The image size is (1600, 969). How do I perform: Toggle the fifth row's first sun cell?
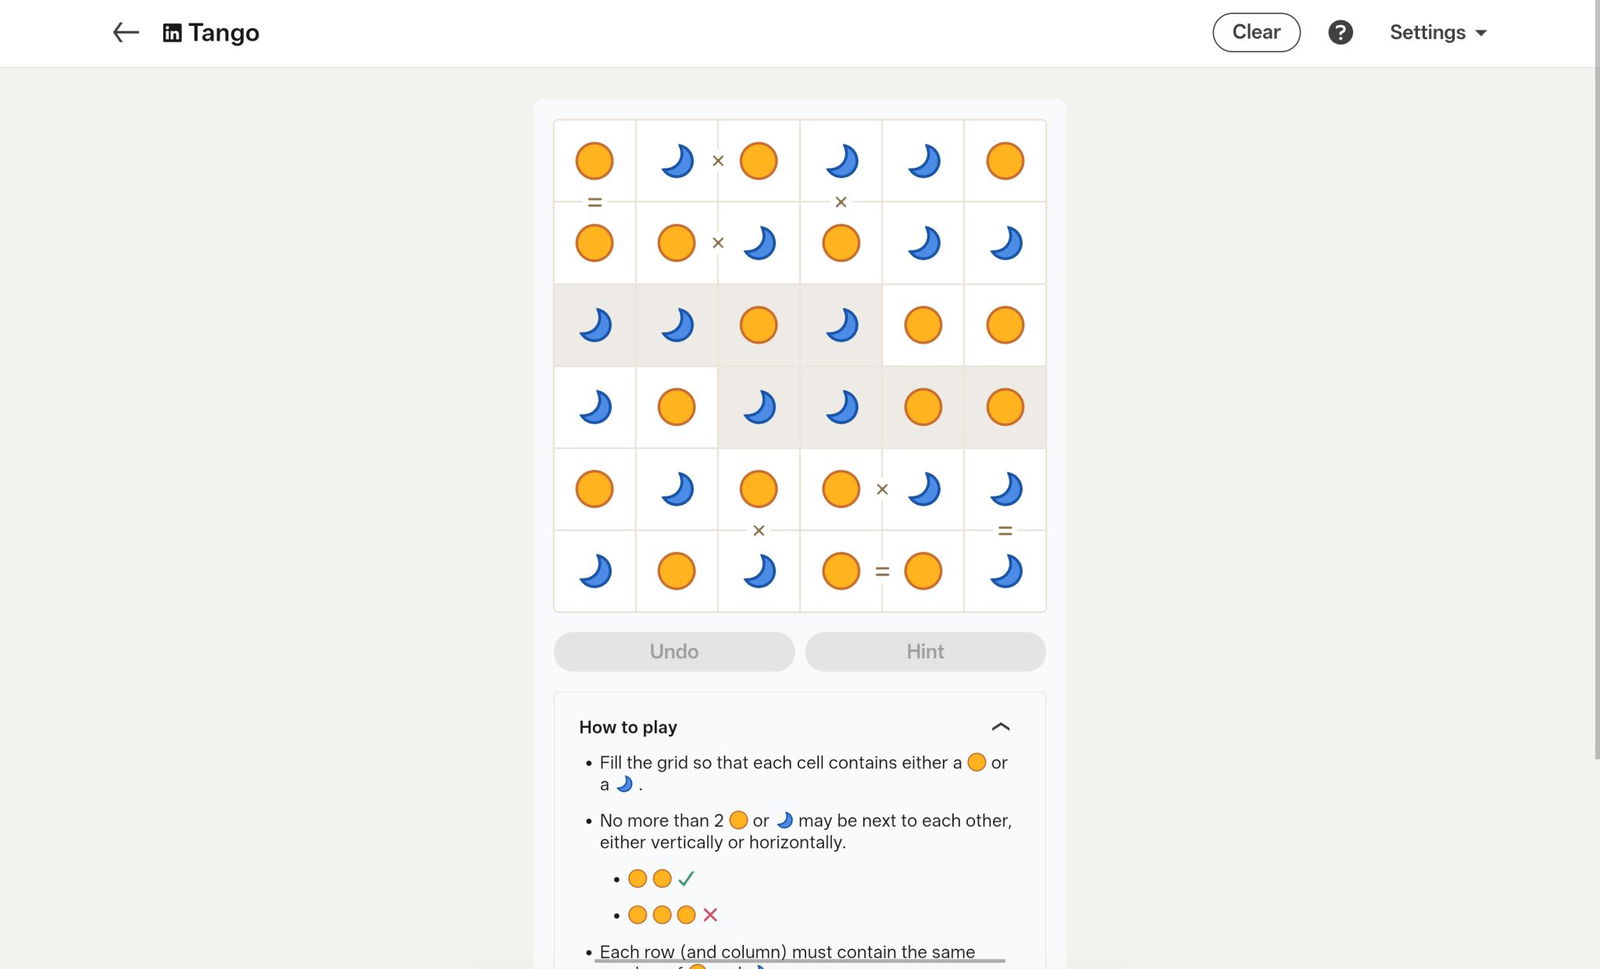pyautogui.click(x=594, y=489)
